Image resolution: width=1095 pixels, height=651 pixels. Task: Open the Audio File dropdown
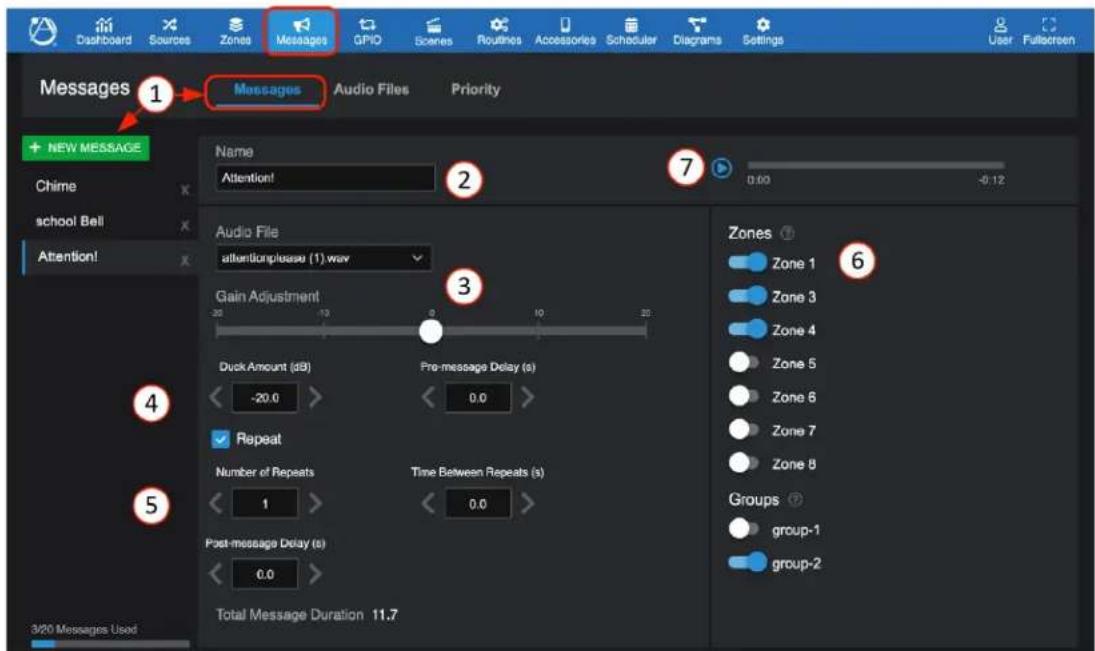(x=323, y=258)
